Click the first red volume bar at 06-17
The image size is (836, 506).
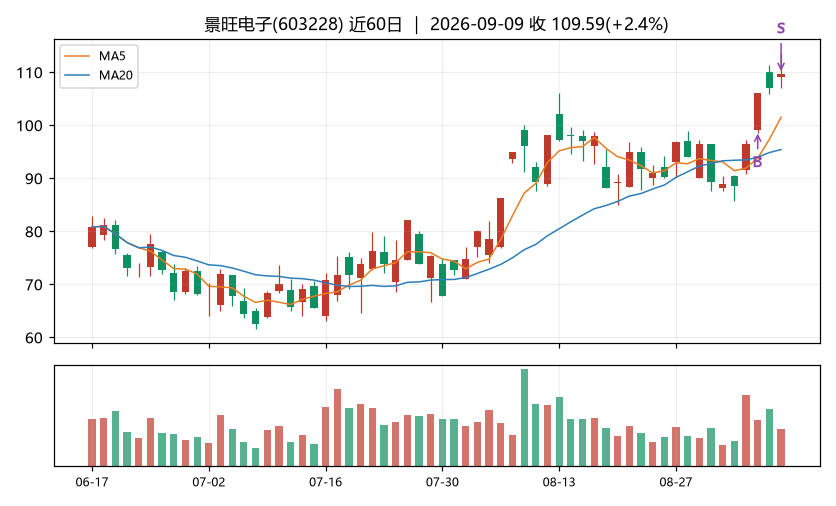(x=92, y=443)
